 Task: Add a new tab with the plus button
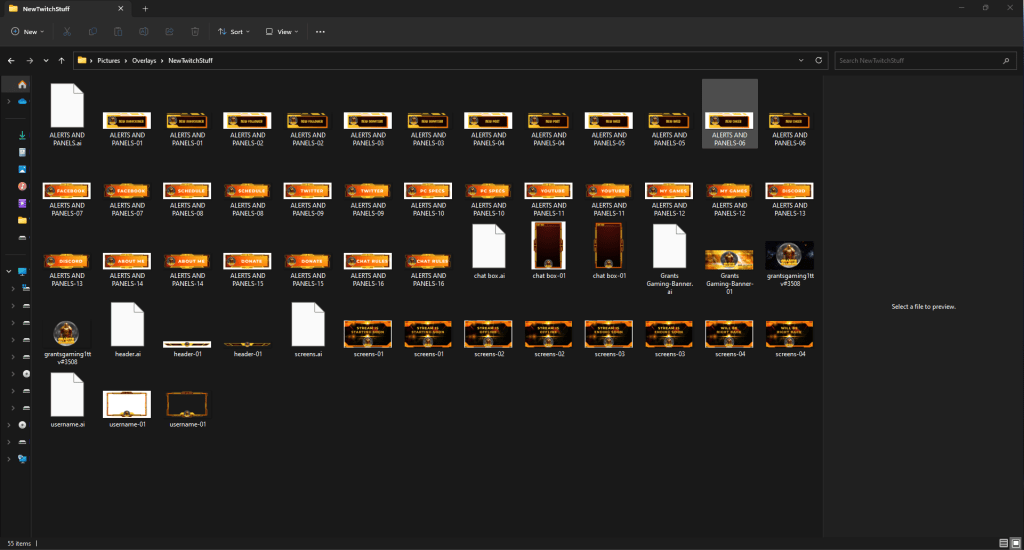pos(145,8)
